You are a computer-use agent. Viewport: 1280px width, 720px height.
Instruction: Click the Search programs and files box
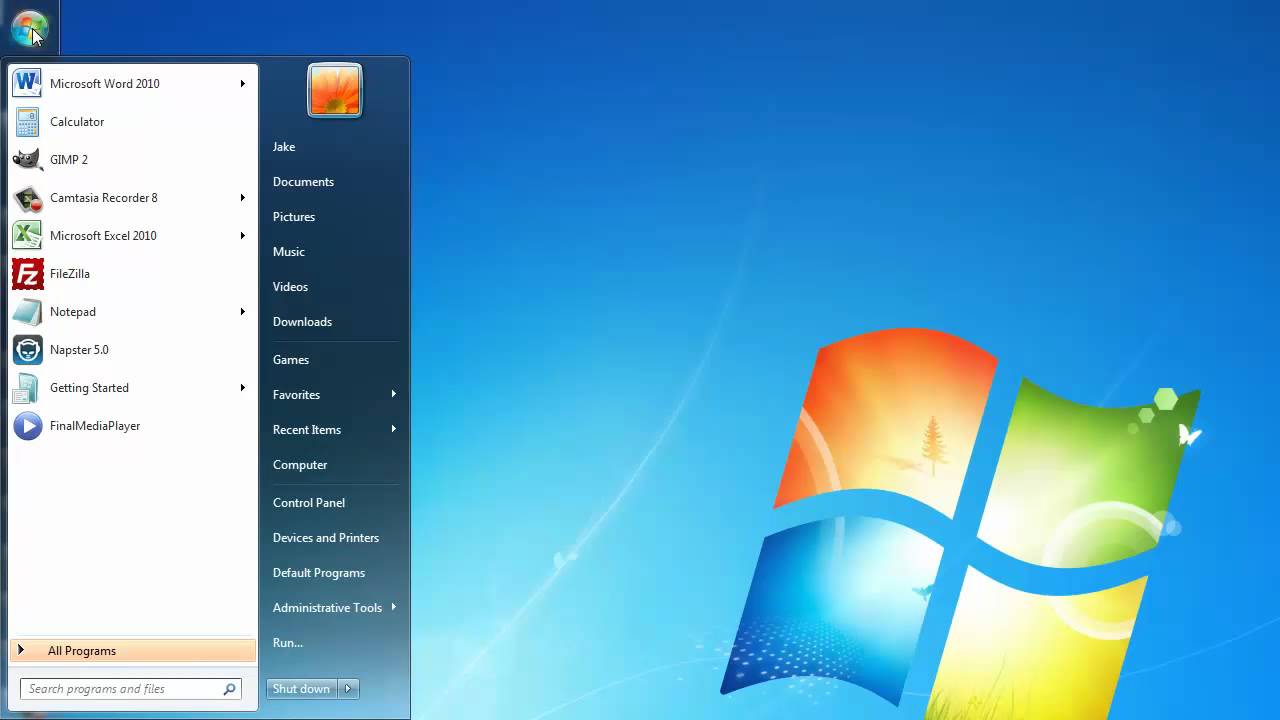131,689
